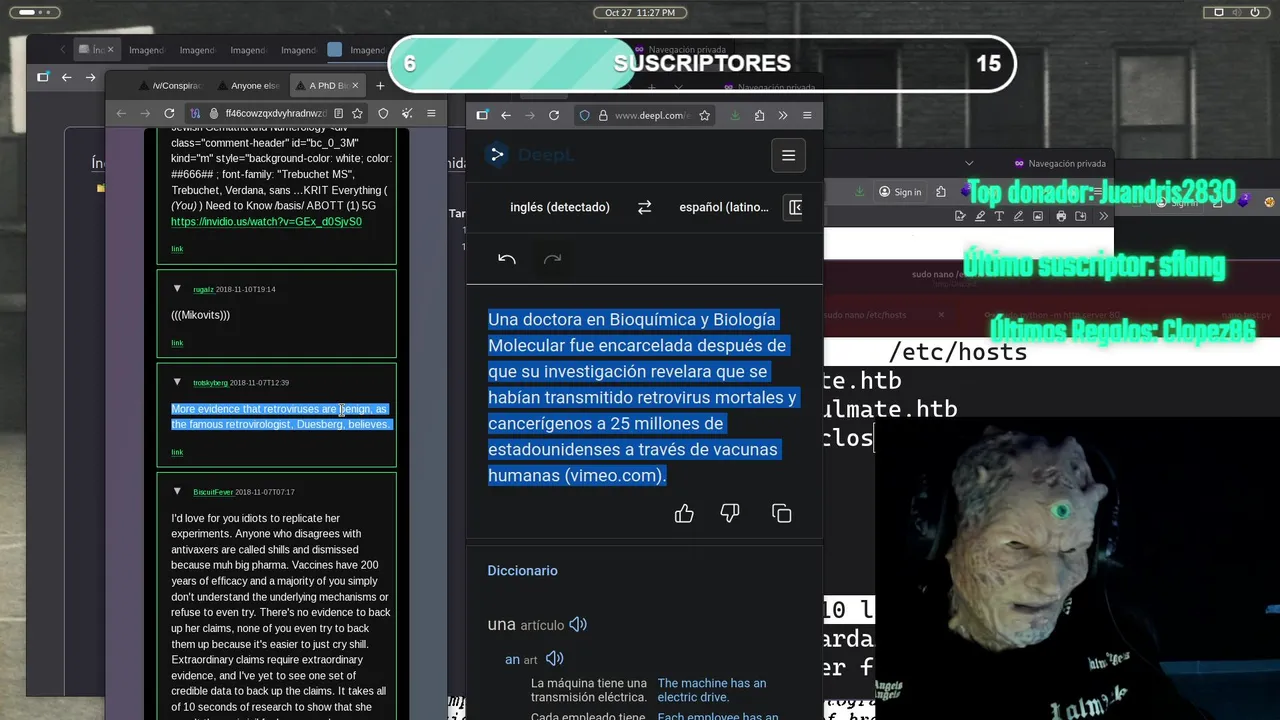1280x720 pixels.
Task: Open ragalz username link
Action: click(203, 289)
